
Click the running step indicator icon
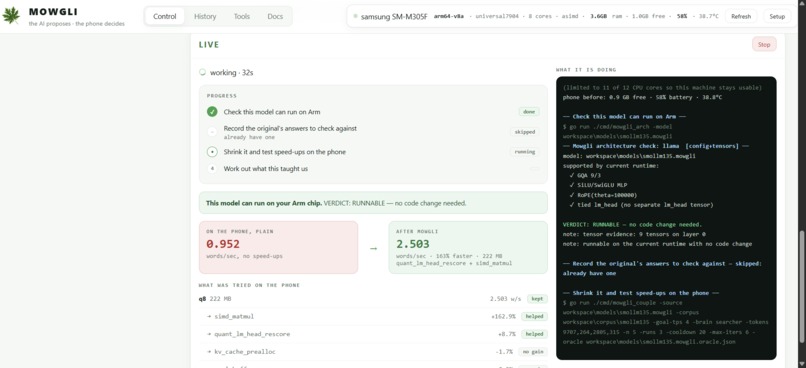(212, 152)
